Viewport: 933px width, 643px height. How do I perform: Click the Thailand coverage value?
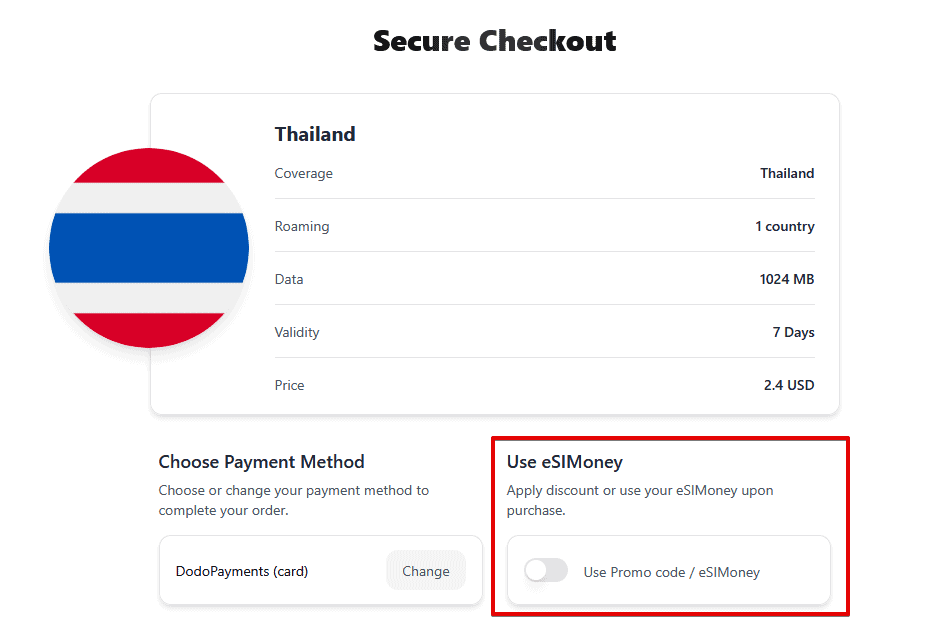click(787, 173)
